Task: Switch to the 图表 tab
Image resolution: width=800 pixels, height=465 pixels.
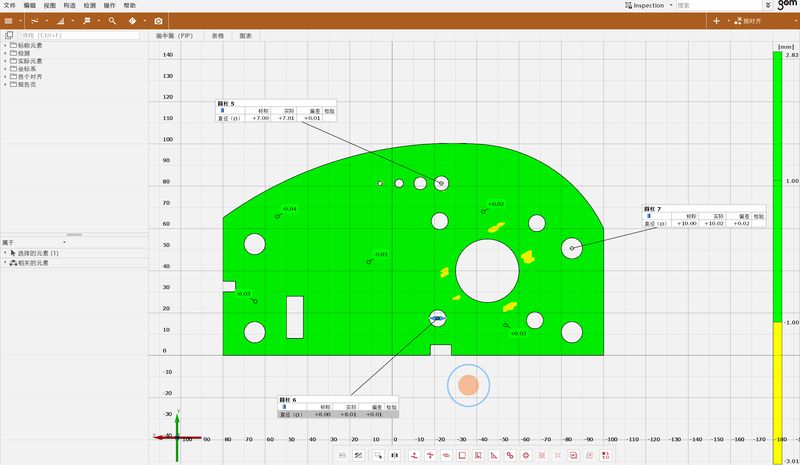Action: pos(245,35)
